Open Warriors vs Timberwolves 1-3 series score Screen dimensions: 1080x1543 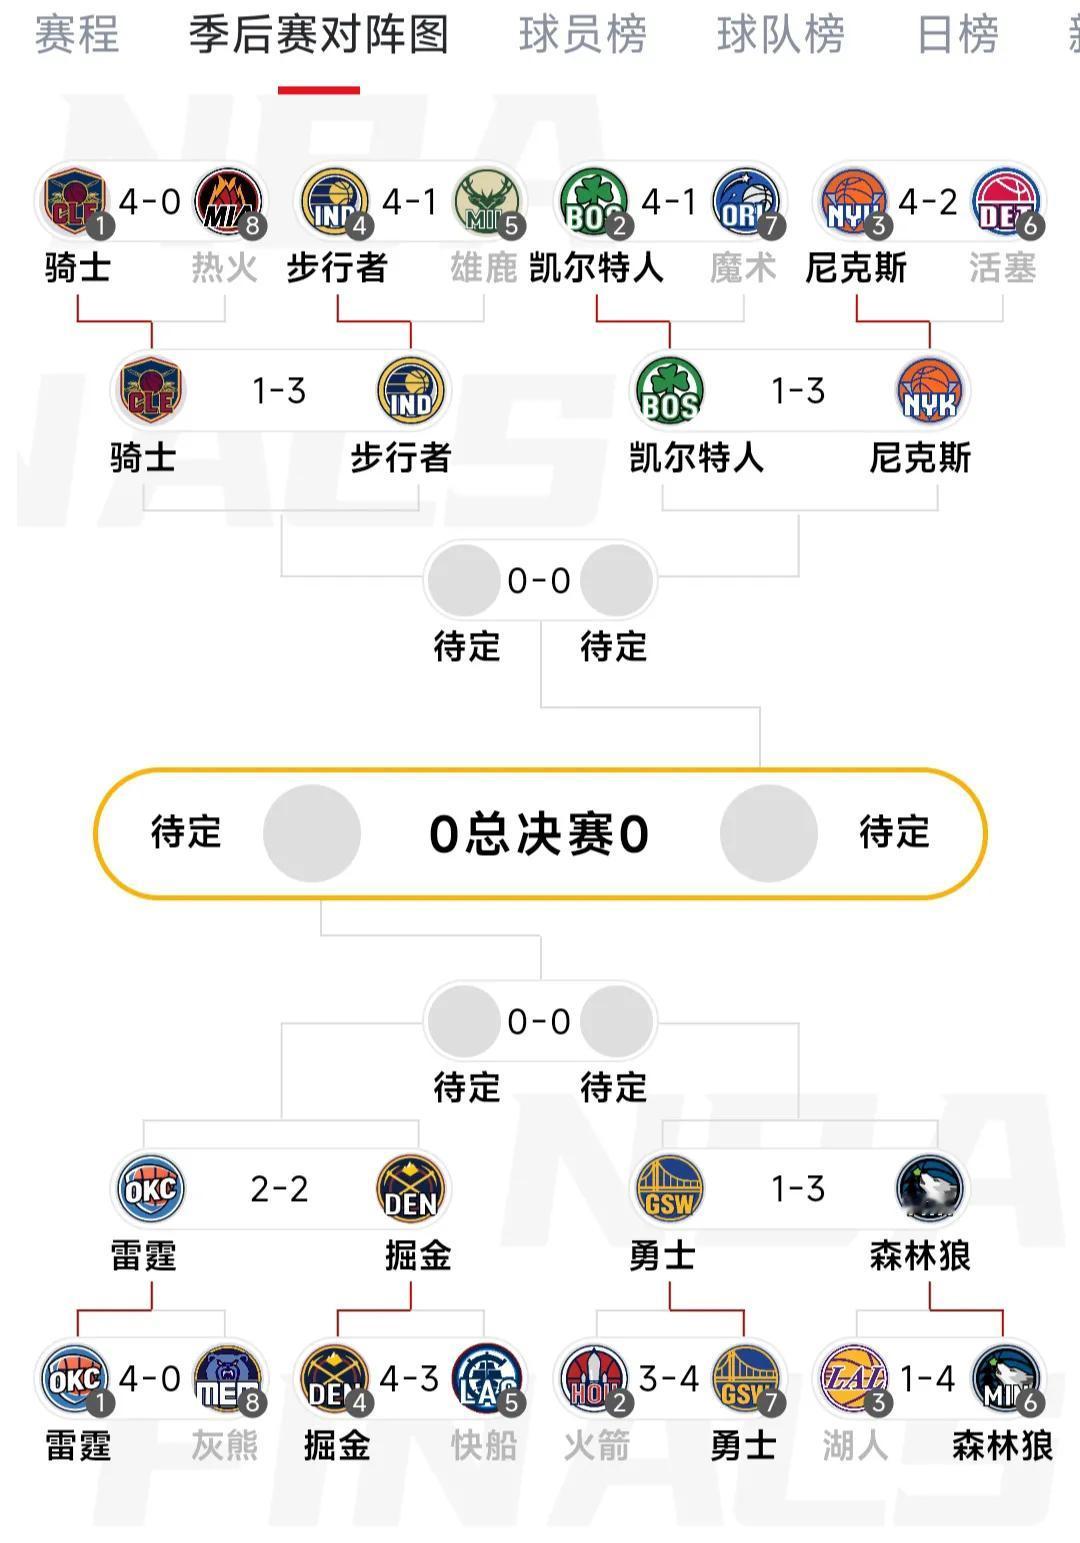(x=798, y=1189)
